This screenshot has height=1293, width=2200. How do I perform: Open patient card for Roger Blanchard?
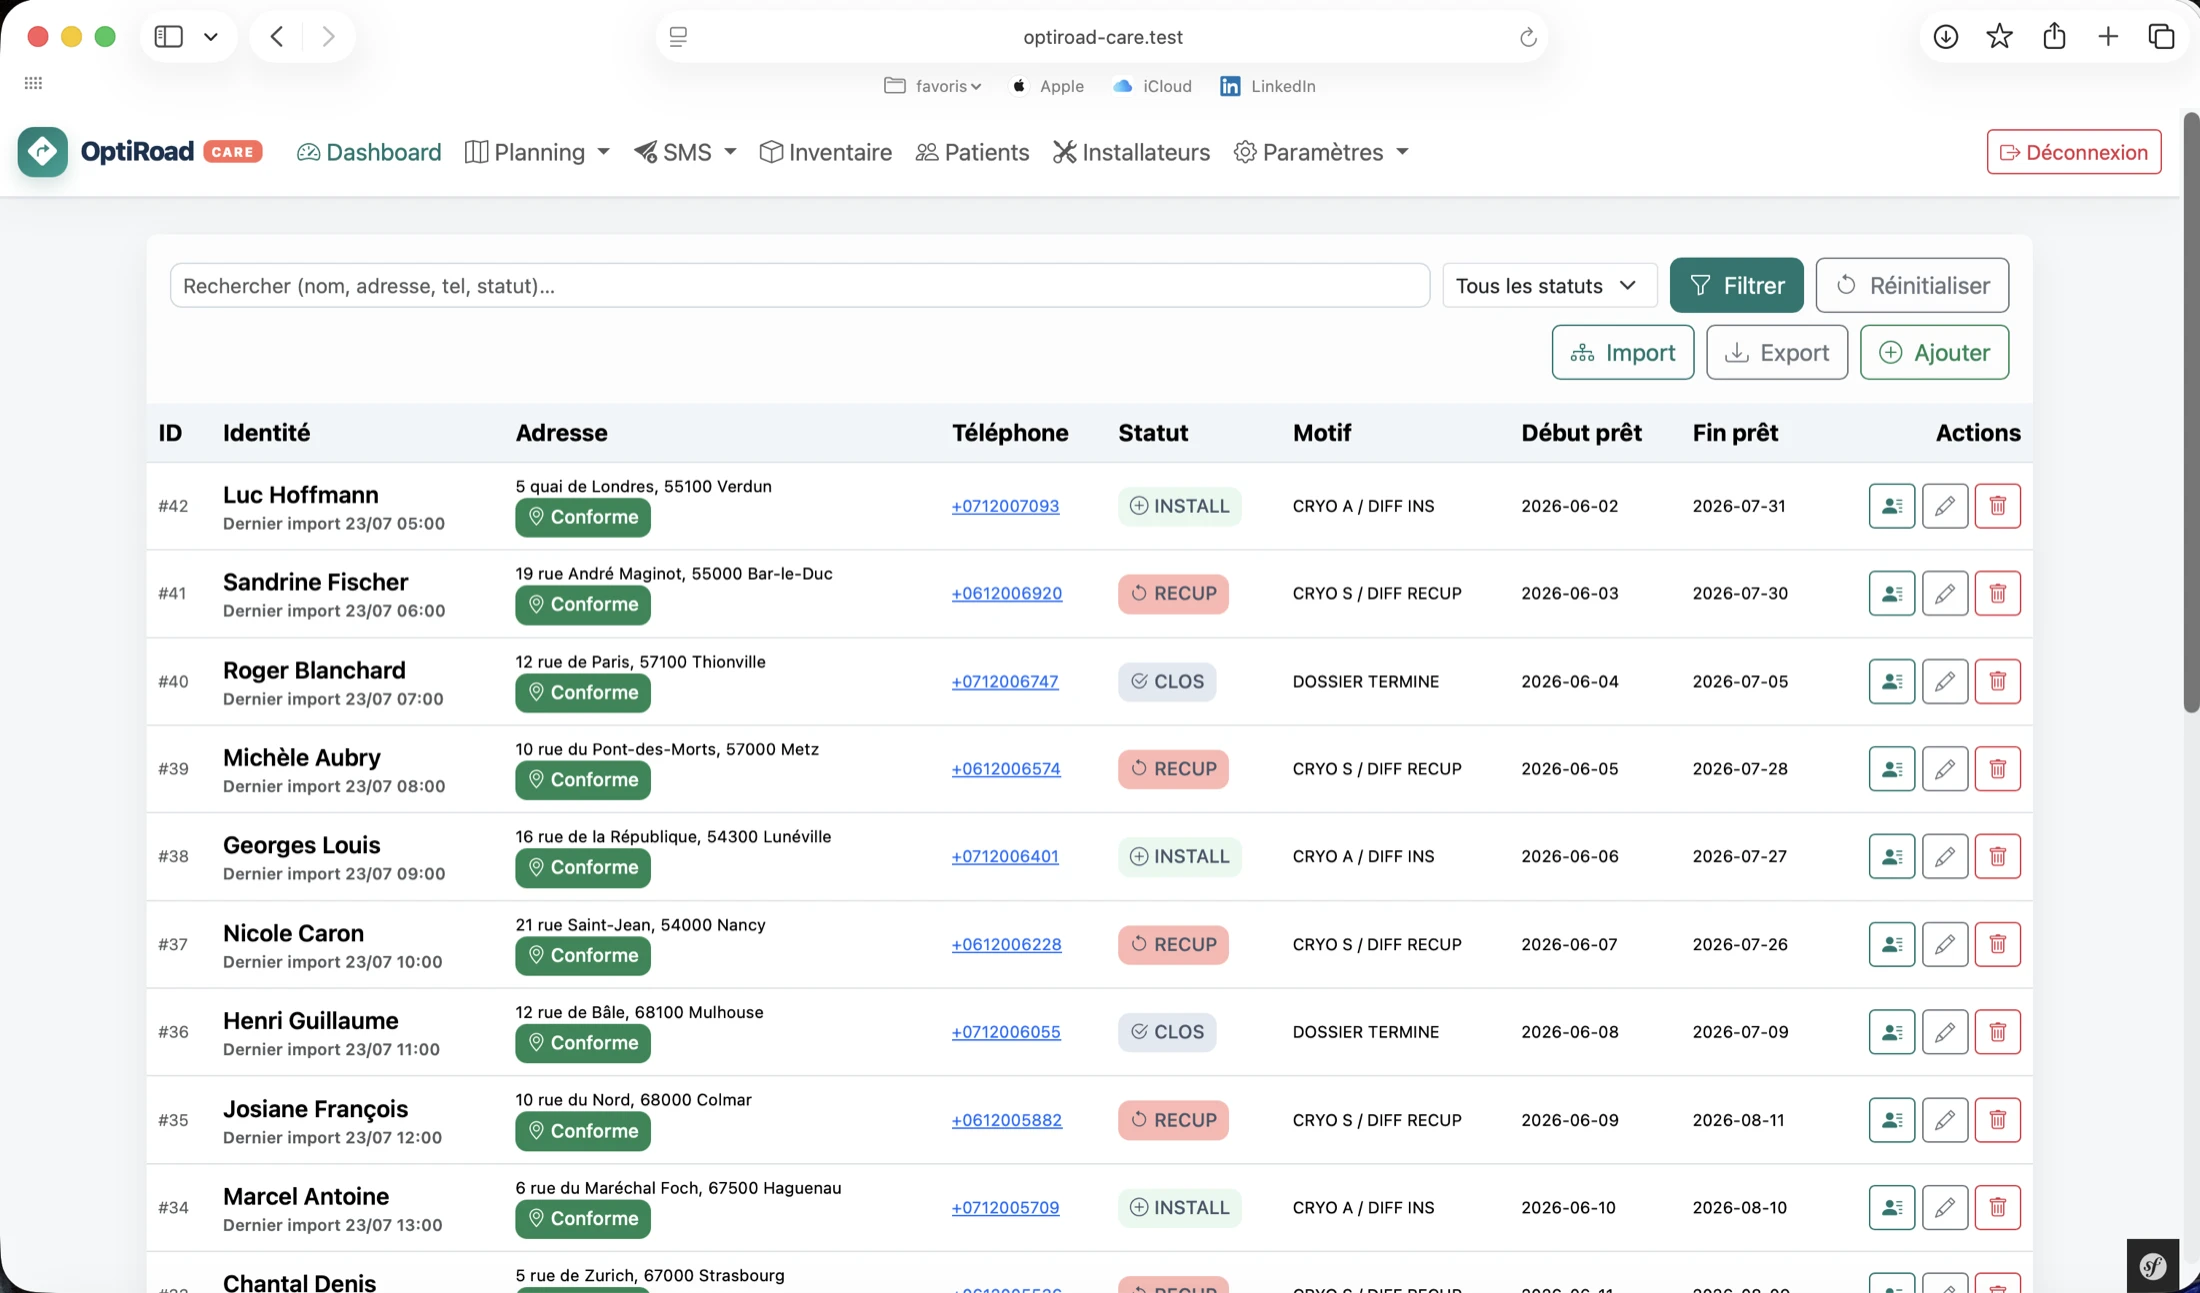(x=1891, y=681)
